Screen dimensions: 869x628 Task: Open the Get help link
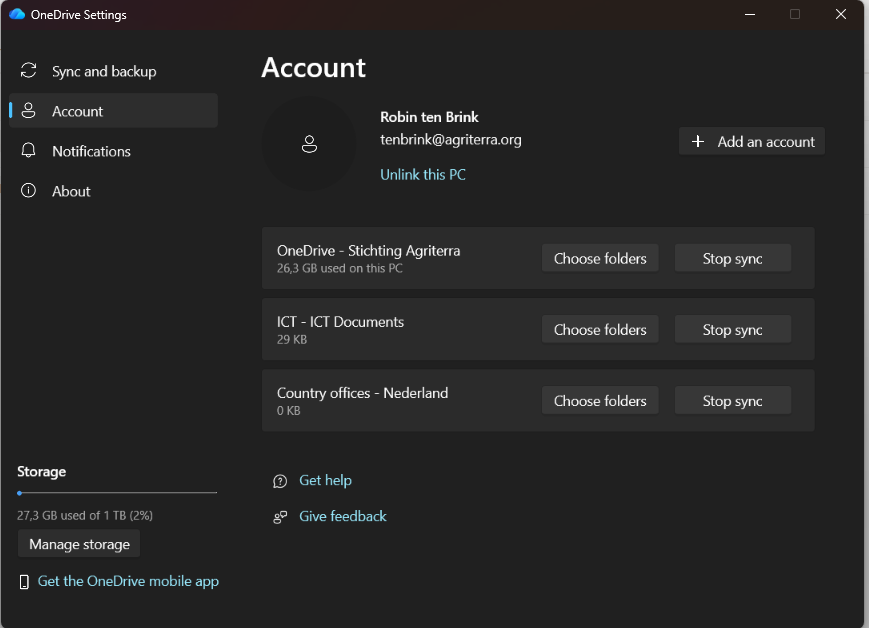(325, 480)
